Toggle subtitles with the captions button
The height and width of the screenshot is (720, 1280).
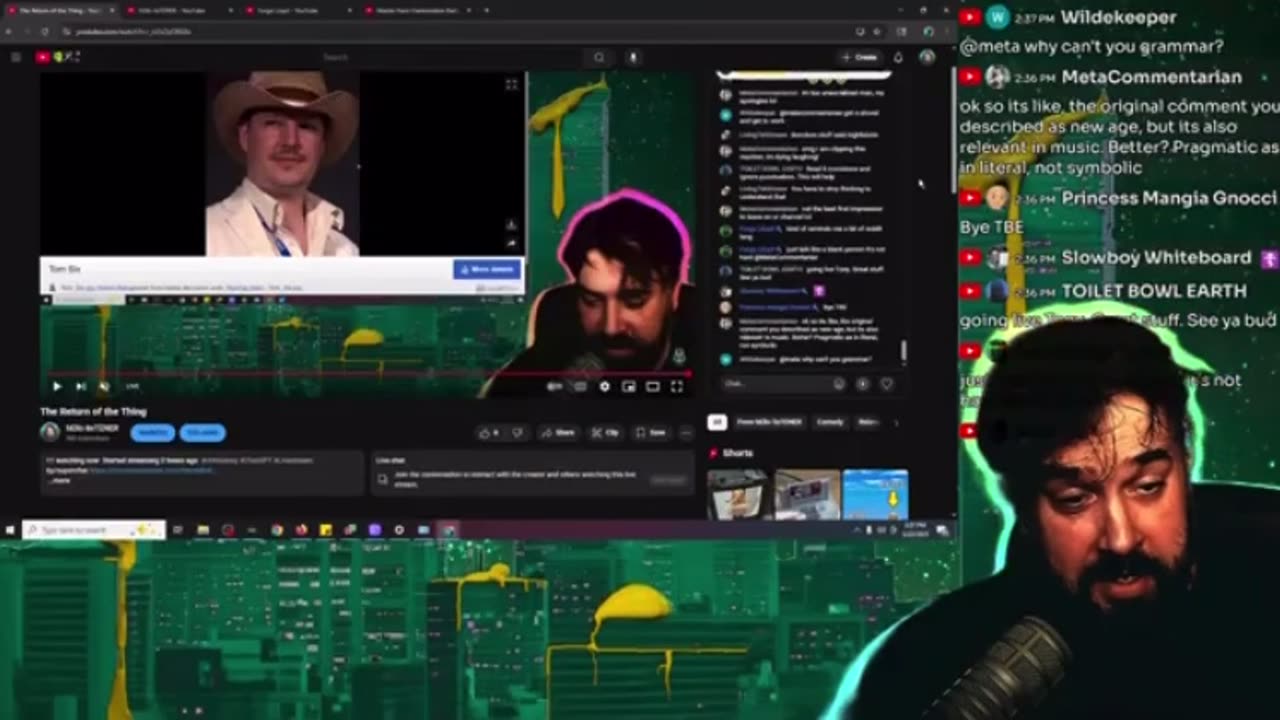coord(580,386)
